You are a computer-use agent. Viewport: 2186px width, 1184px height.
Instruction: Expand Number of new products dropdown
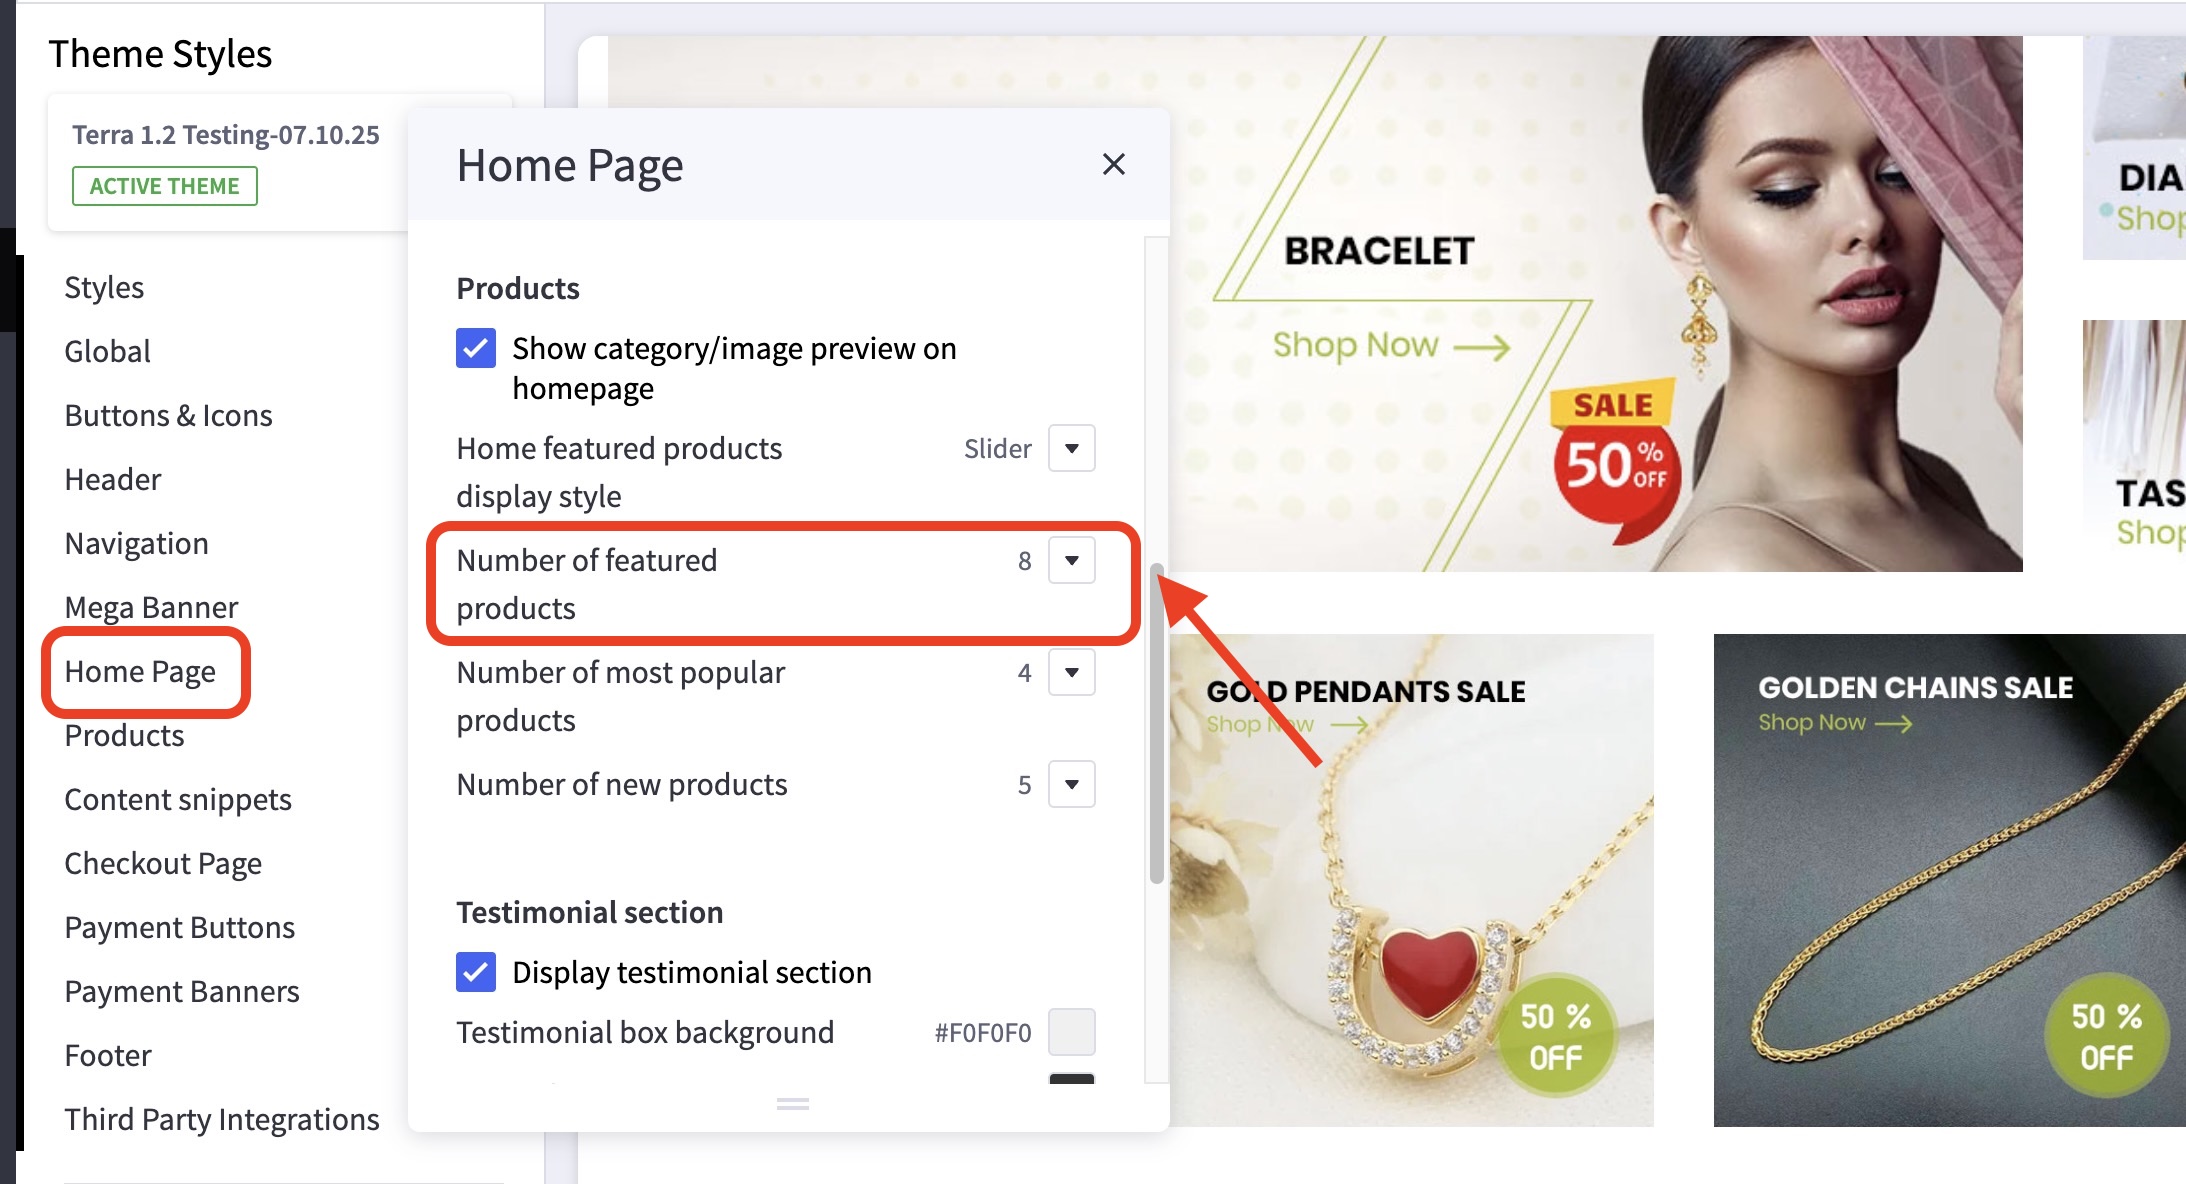pos(1071,784)
